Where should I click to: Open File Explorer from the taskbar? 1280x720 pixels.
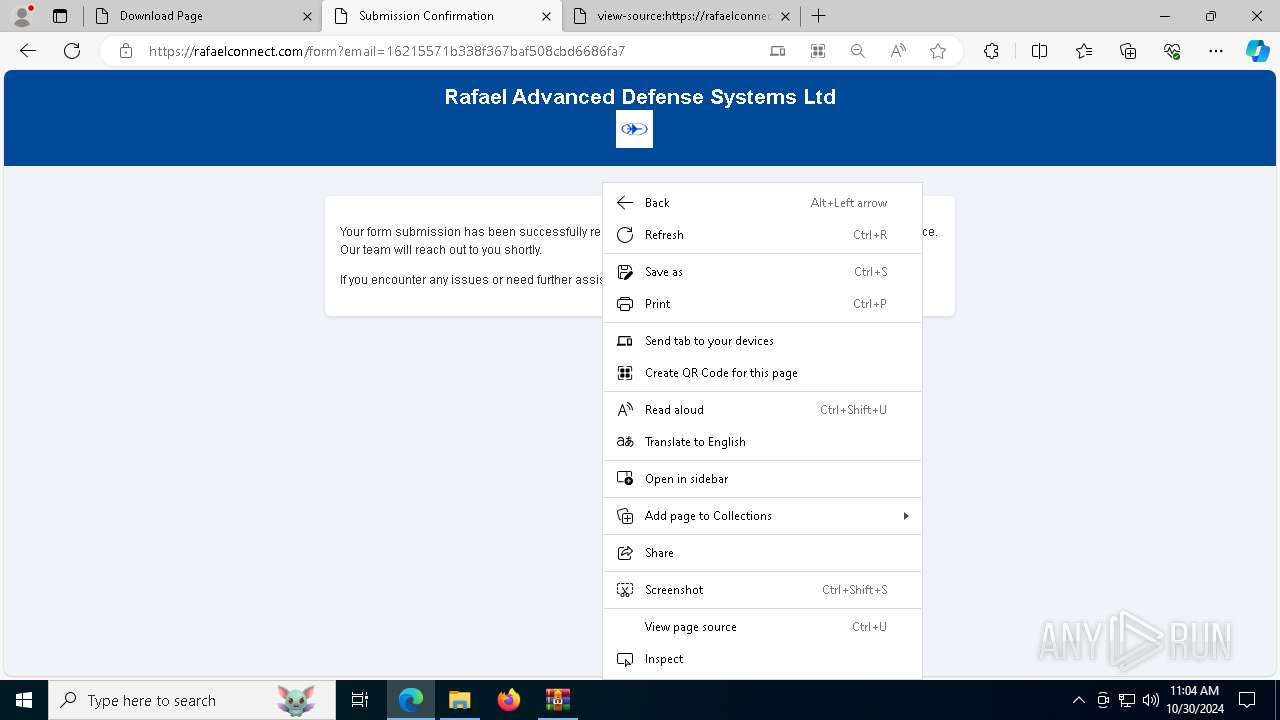[459, 700]
